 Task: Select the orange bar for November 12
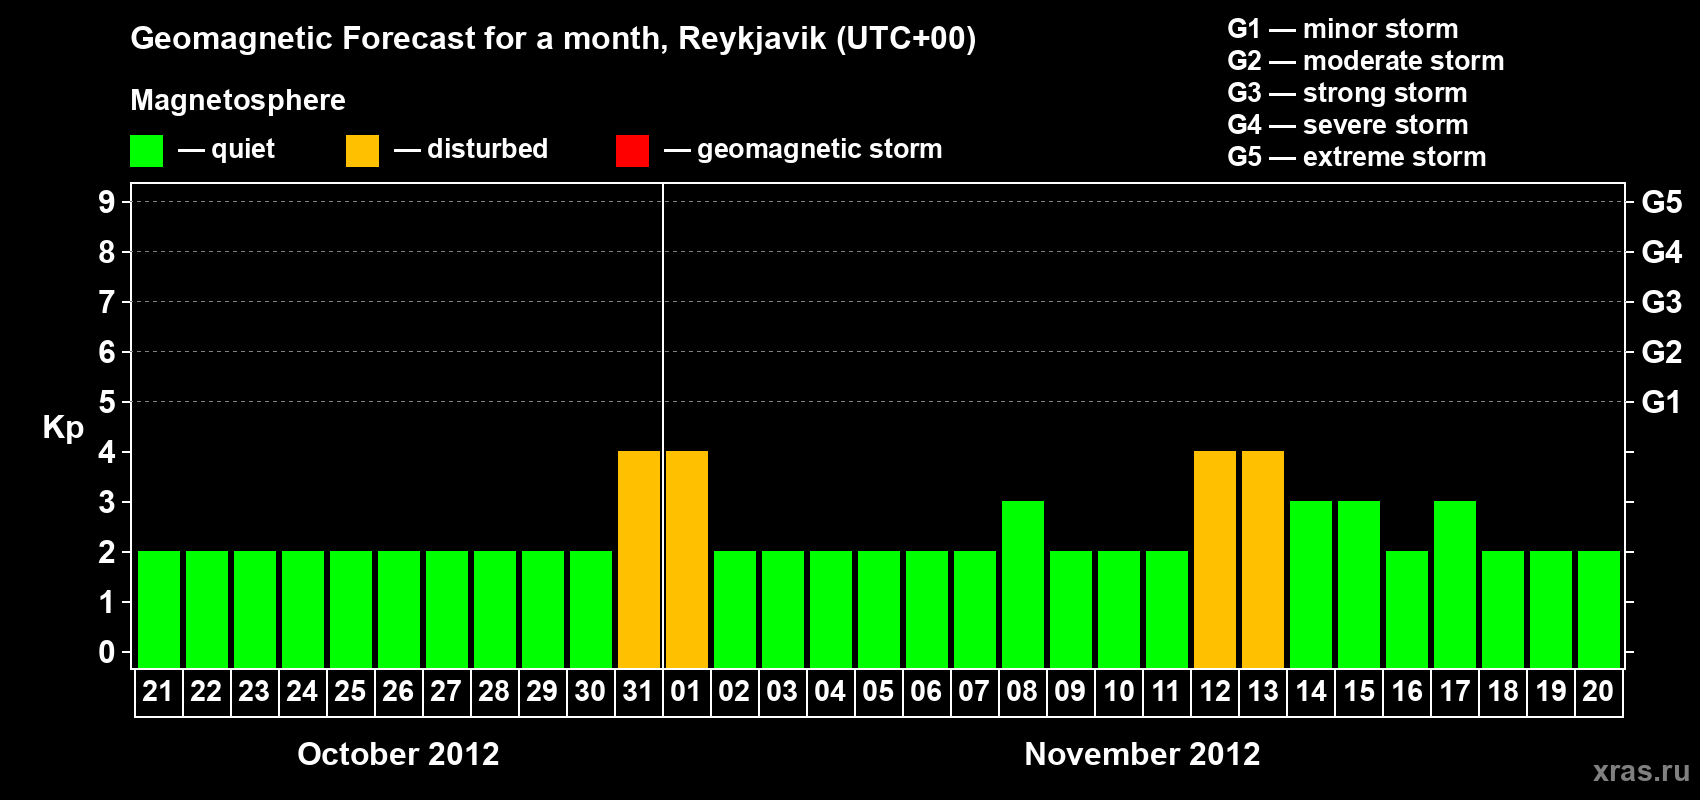(1215, 560)
